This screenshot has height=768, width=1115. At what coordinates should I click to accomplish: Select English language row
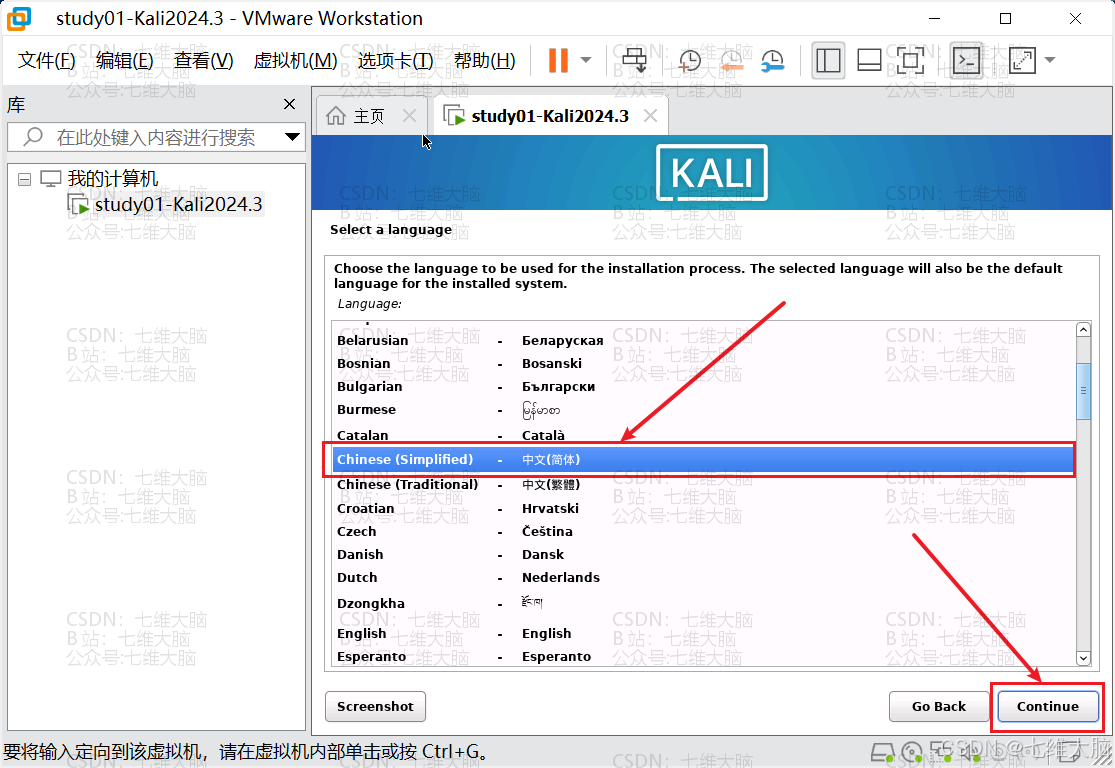coord(703,634)
